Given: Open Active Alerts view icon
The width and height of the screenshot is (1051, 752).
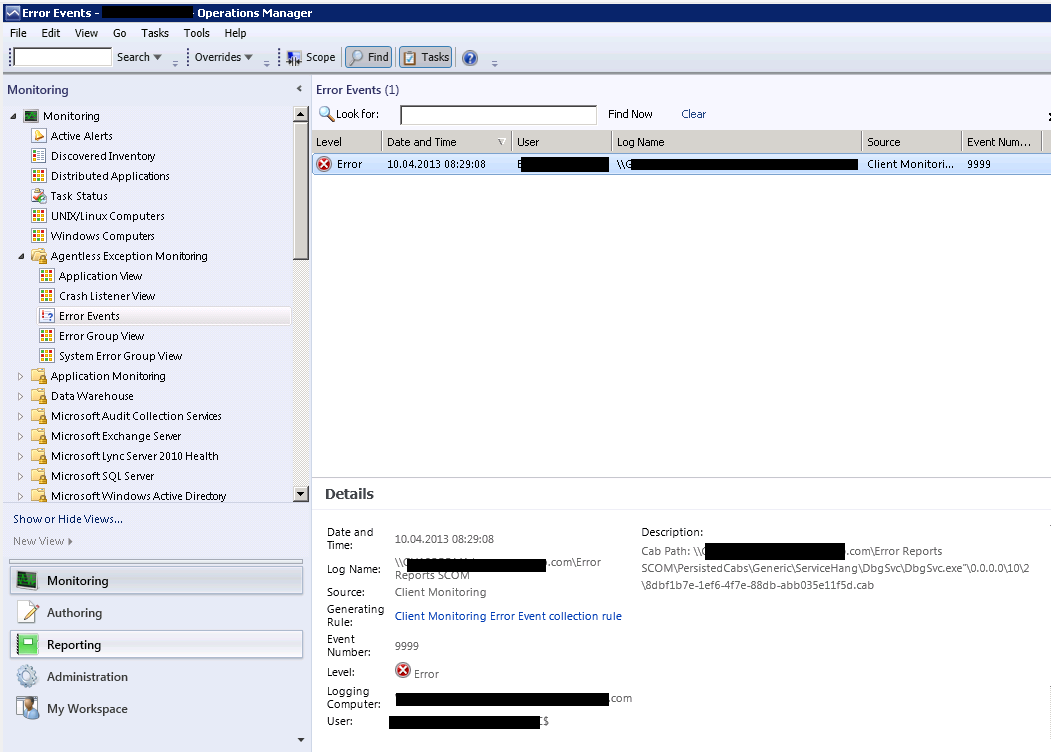Looking at the screenshot, I should click(39, 136).
